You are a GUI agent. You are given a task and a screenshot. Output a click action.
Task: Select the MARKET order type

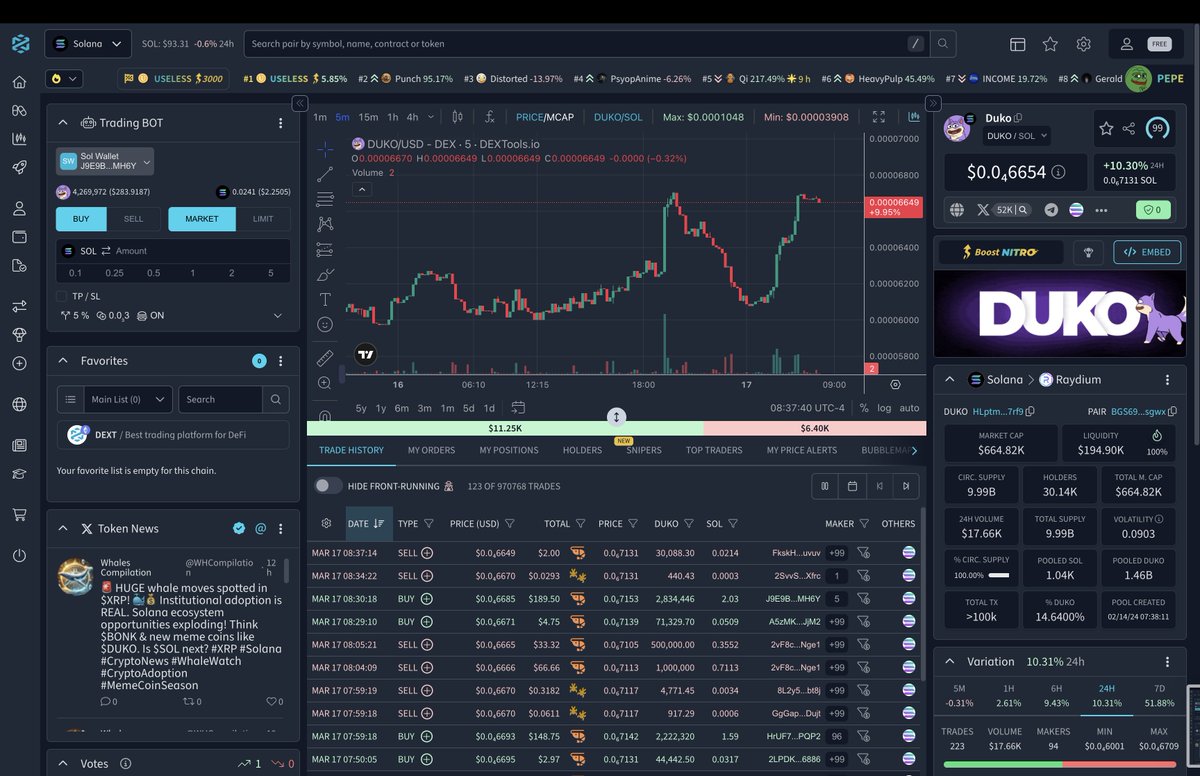pyautogui.click(x=202, y=219)
